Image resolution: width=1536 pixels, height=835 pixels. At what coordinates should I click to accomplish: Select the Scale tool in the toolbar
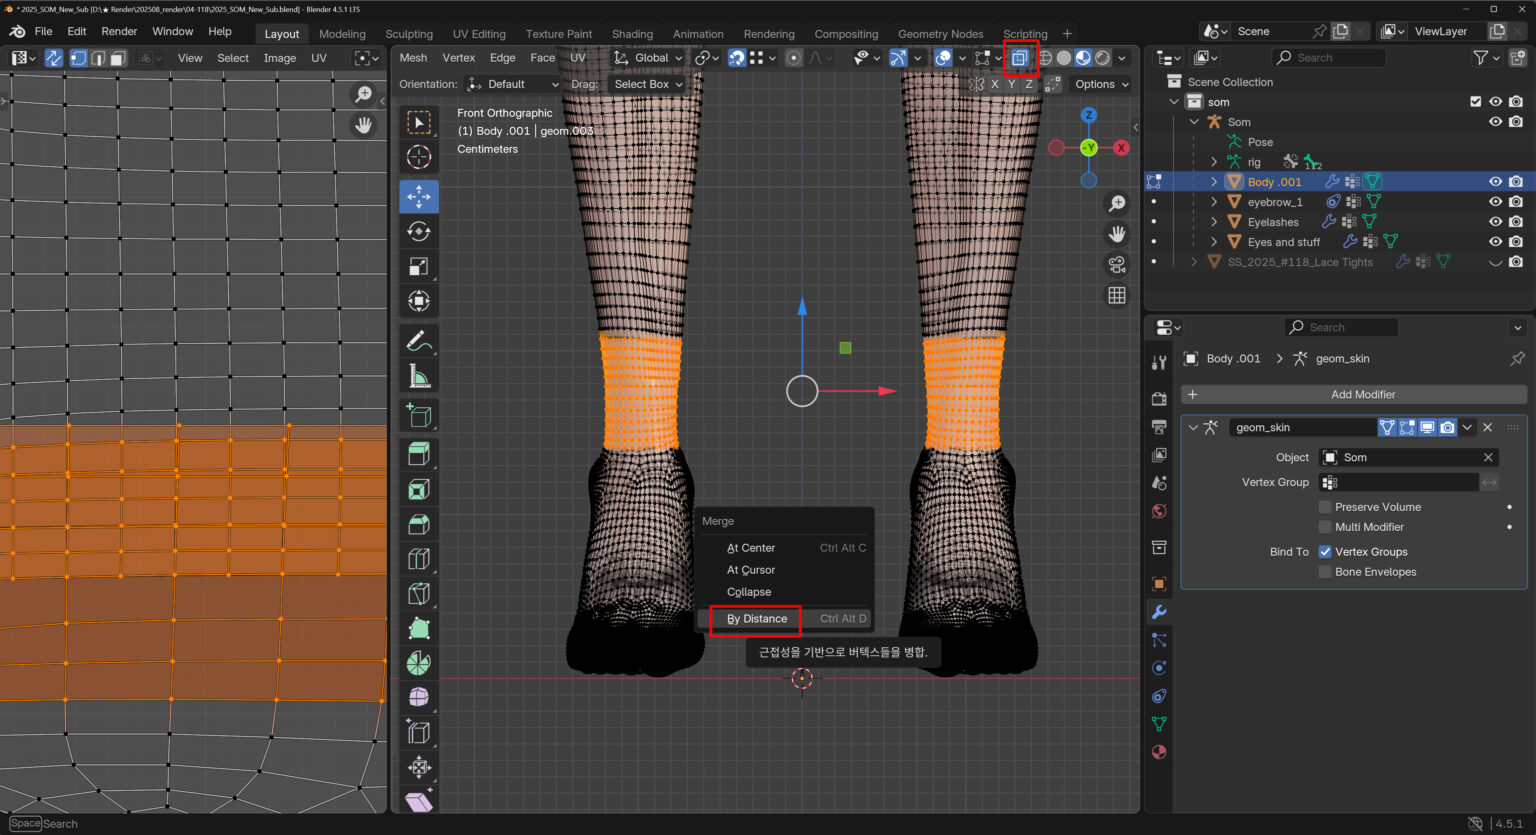419,266
